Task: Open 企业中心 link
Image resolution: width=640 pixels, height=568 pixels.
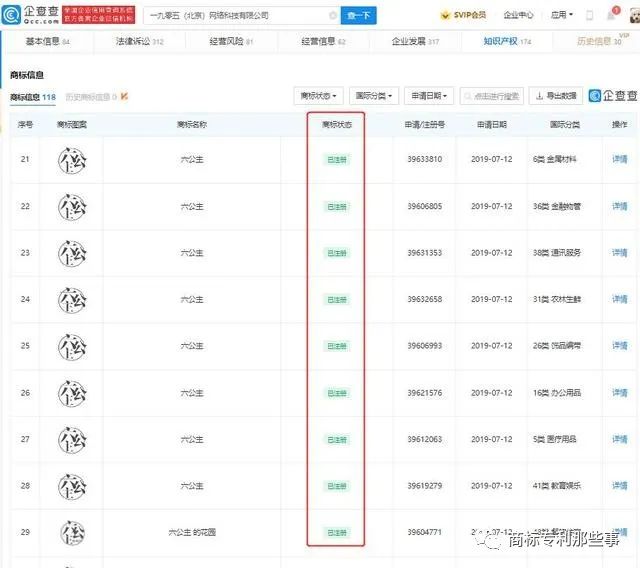Action: point(518,15)
